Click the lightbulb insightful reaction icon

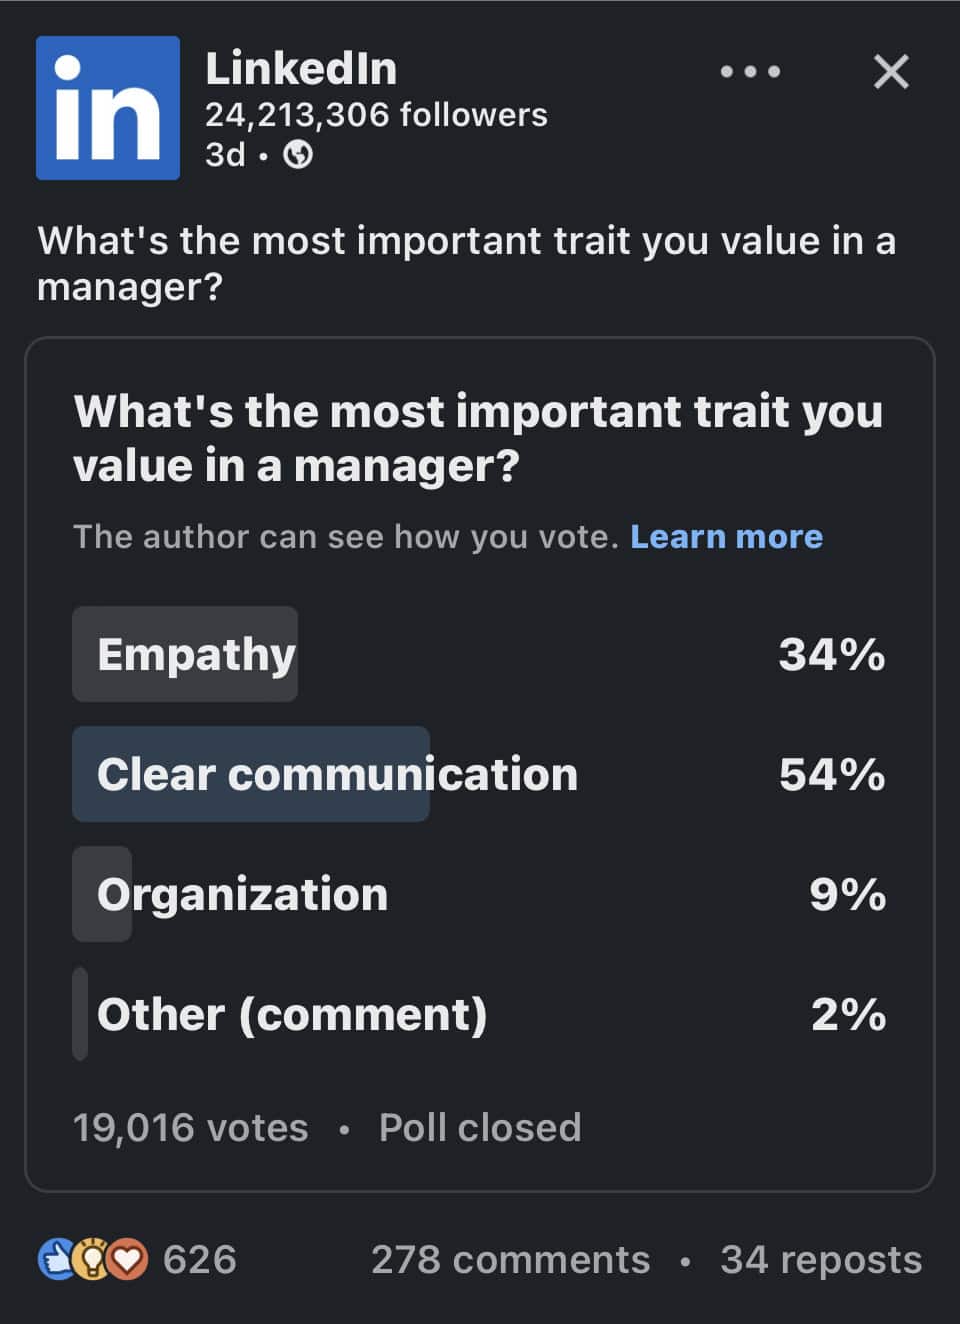[x=91, y=1260]
